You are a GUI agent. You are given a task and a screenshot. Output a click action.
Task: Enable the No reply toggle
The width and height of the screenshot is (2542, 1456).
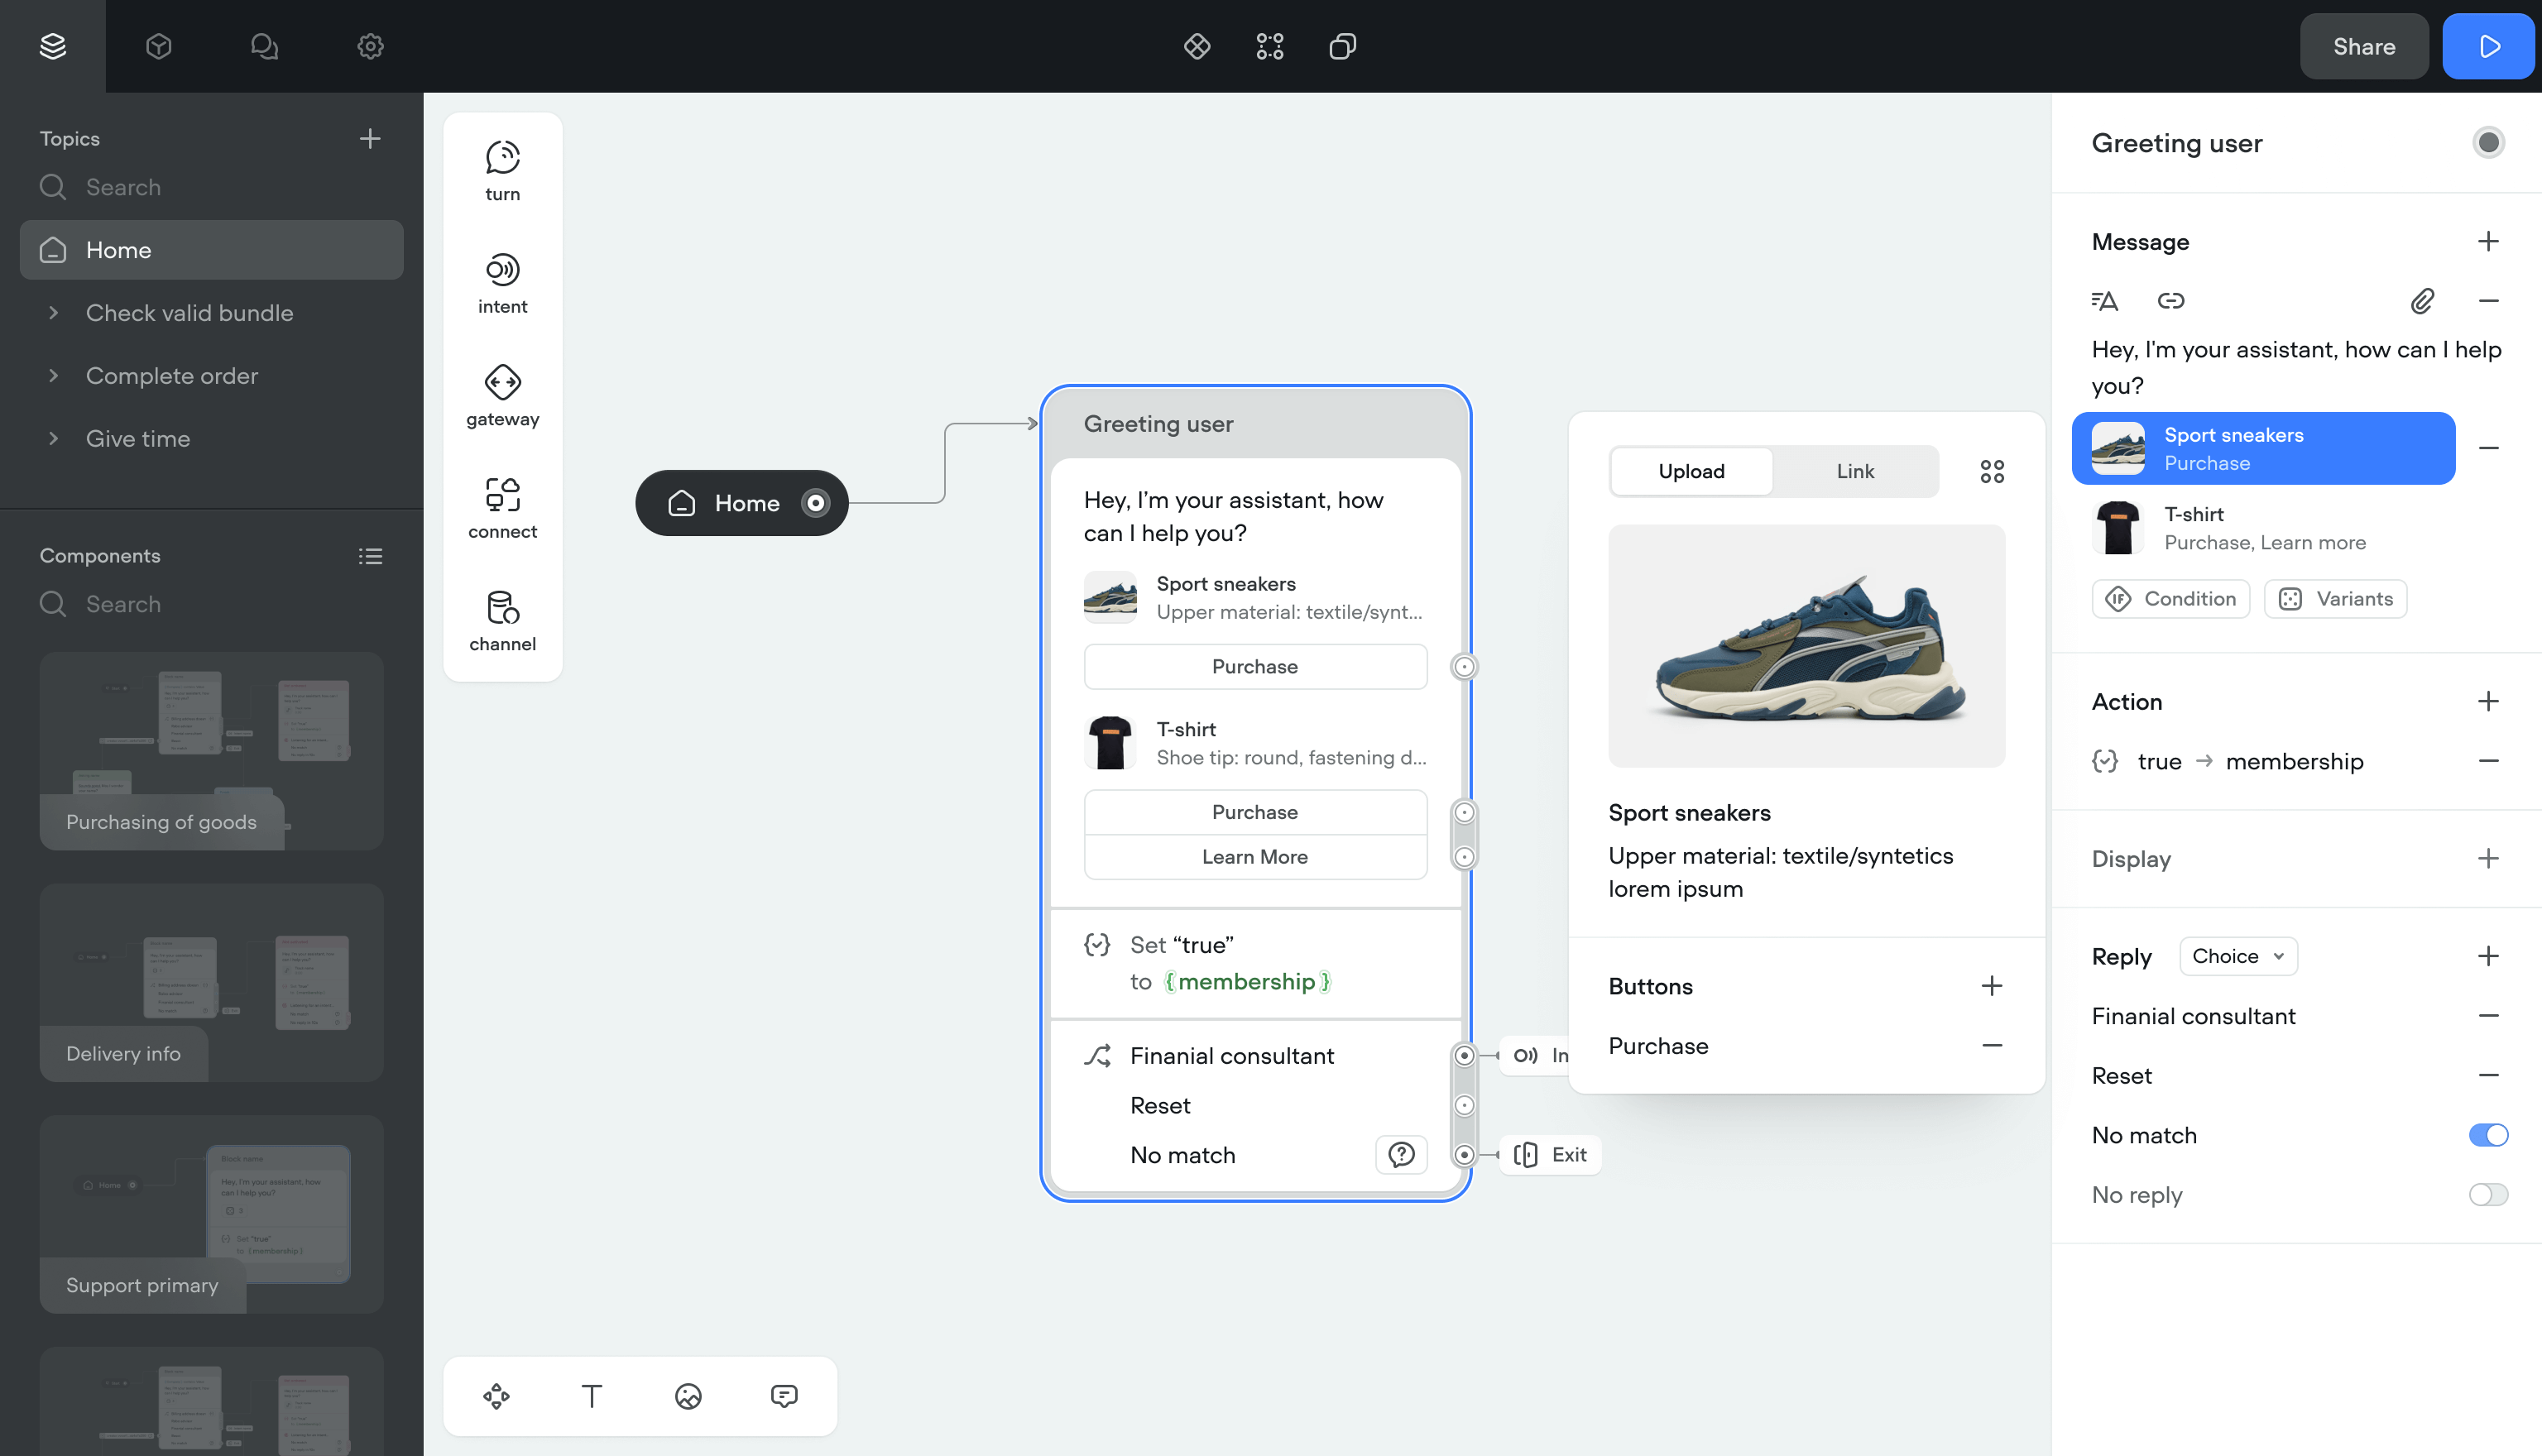click(x=2487, y=1195)
